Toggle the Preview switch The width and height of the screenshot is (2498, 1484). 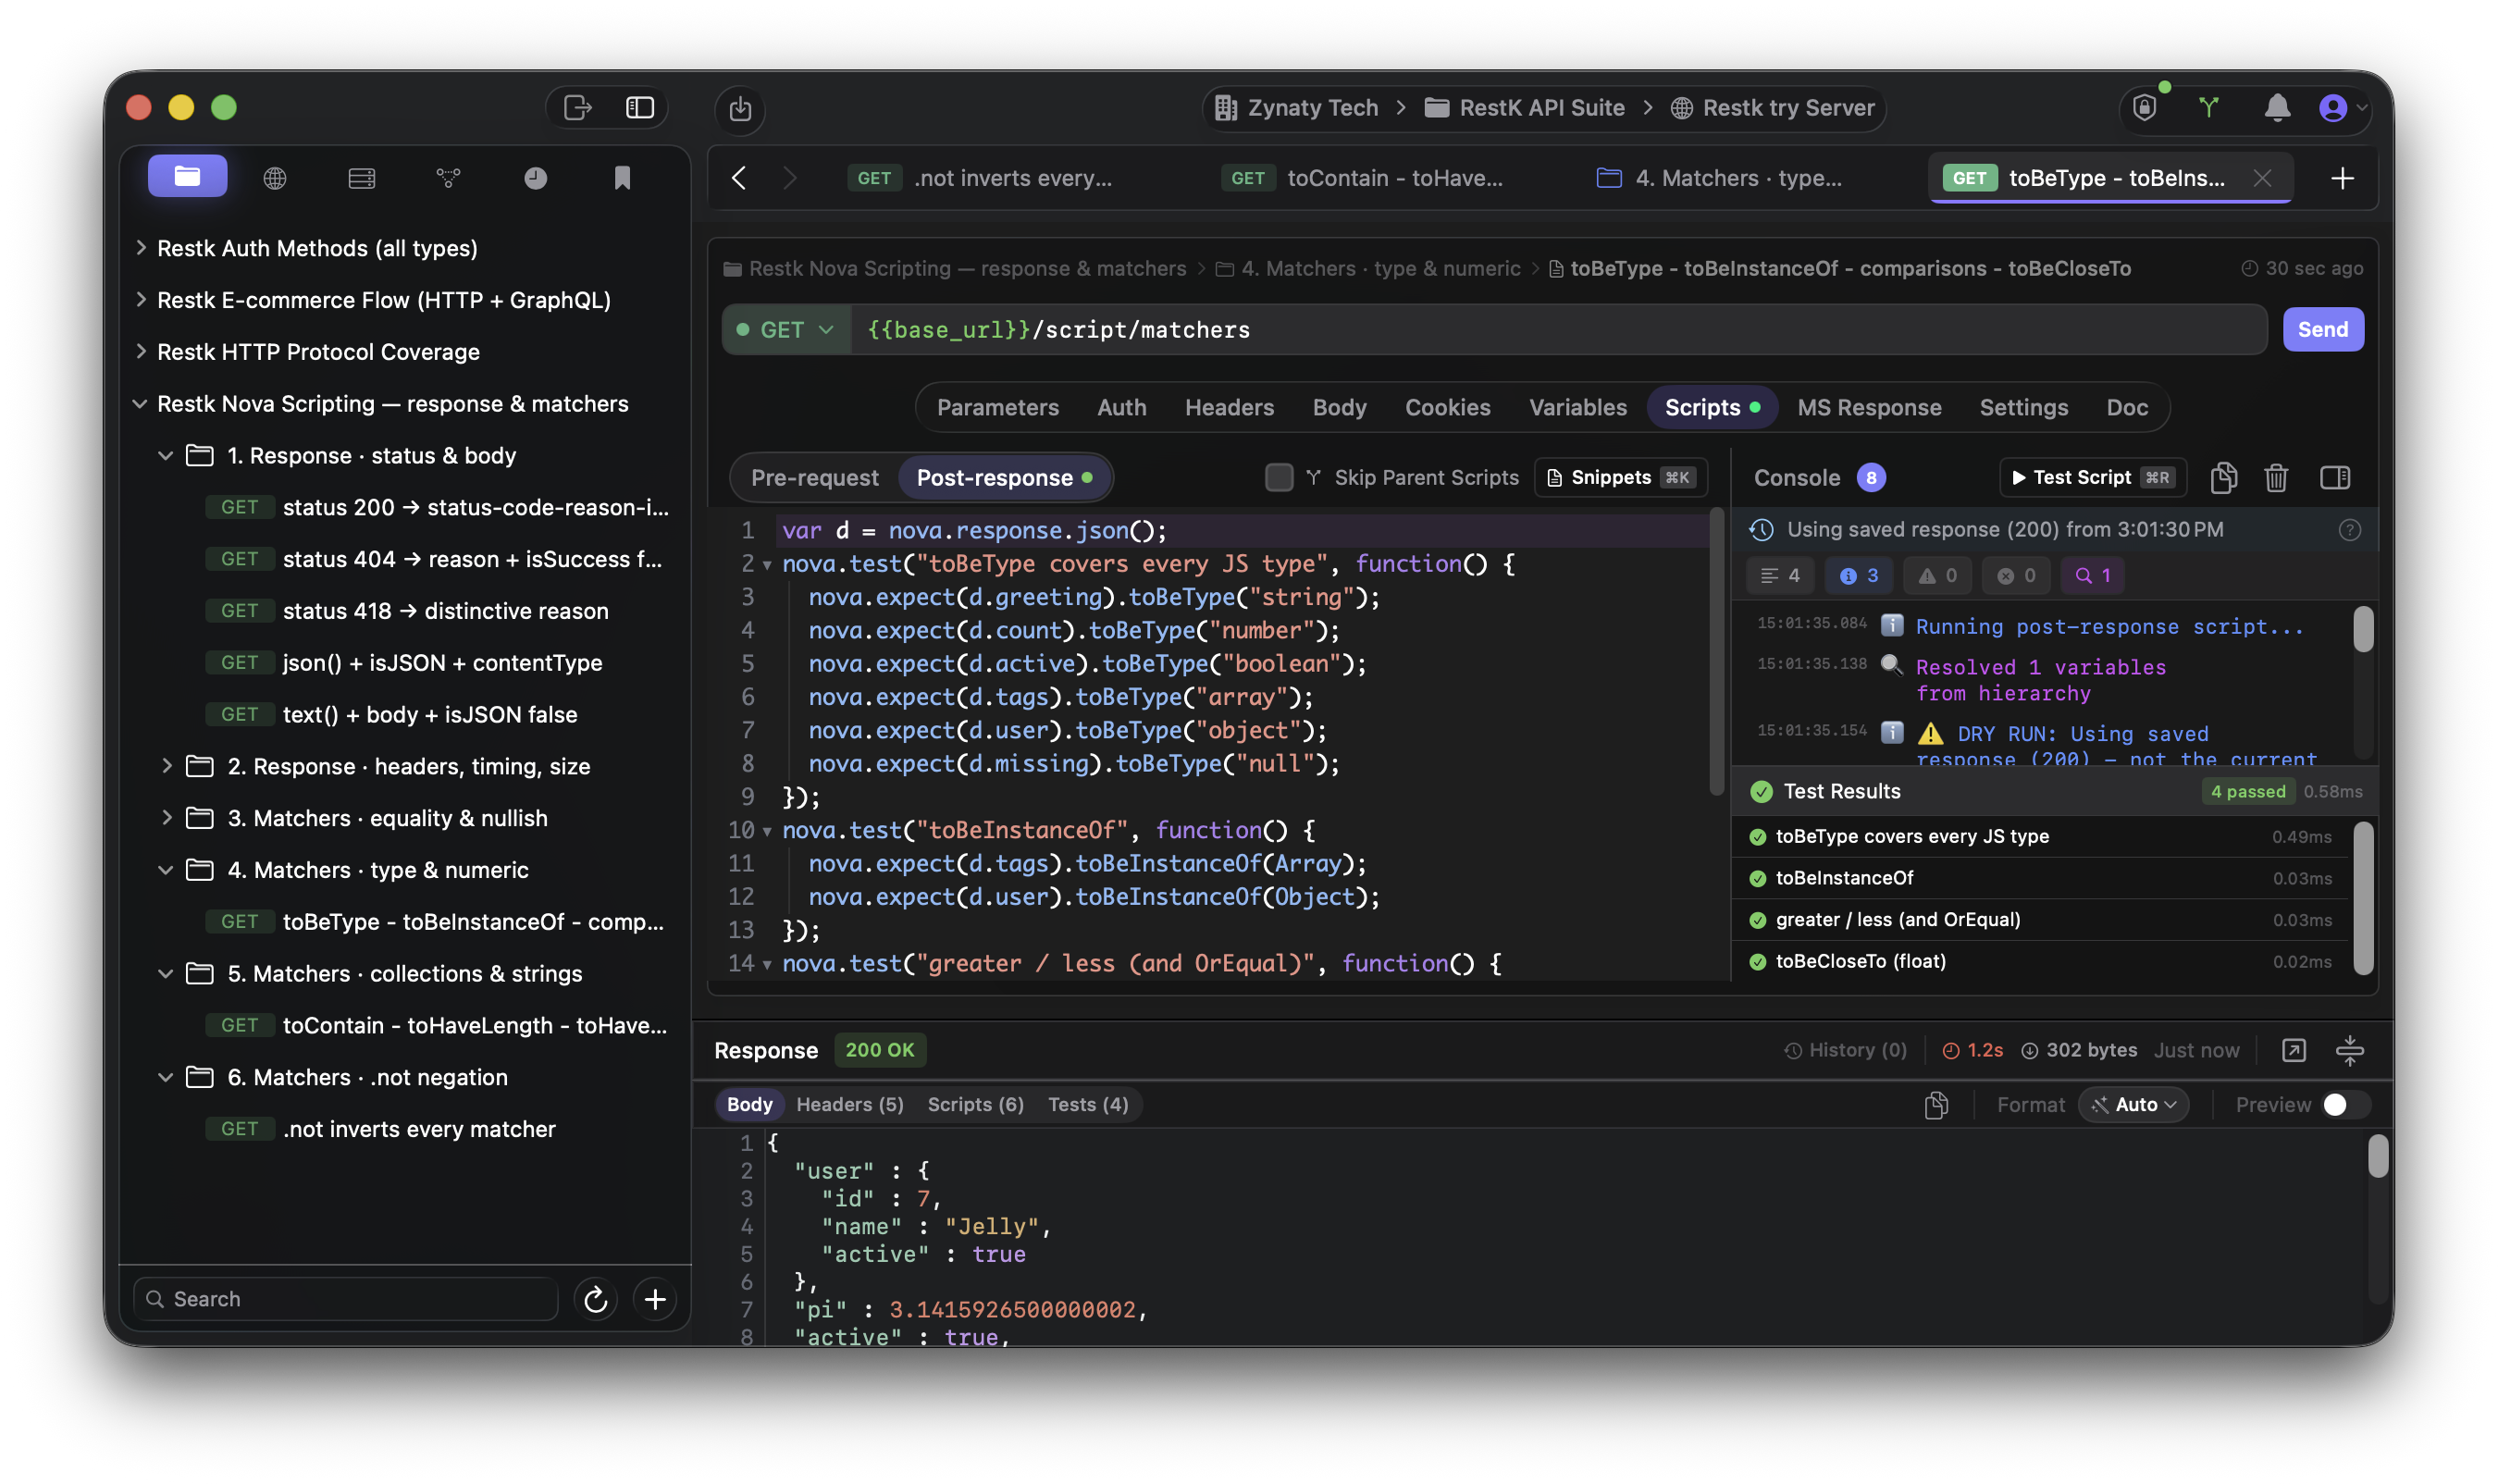coord(2344,1104)
